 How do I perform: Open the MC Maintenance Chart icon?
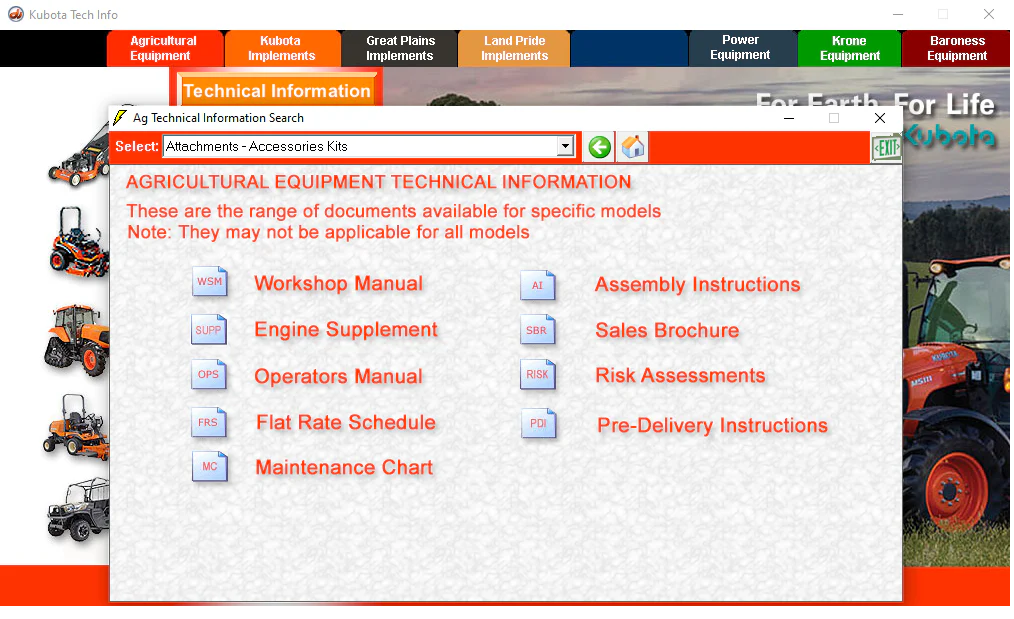pyautogui.click(x=210, y=467)
